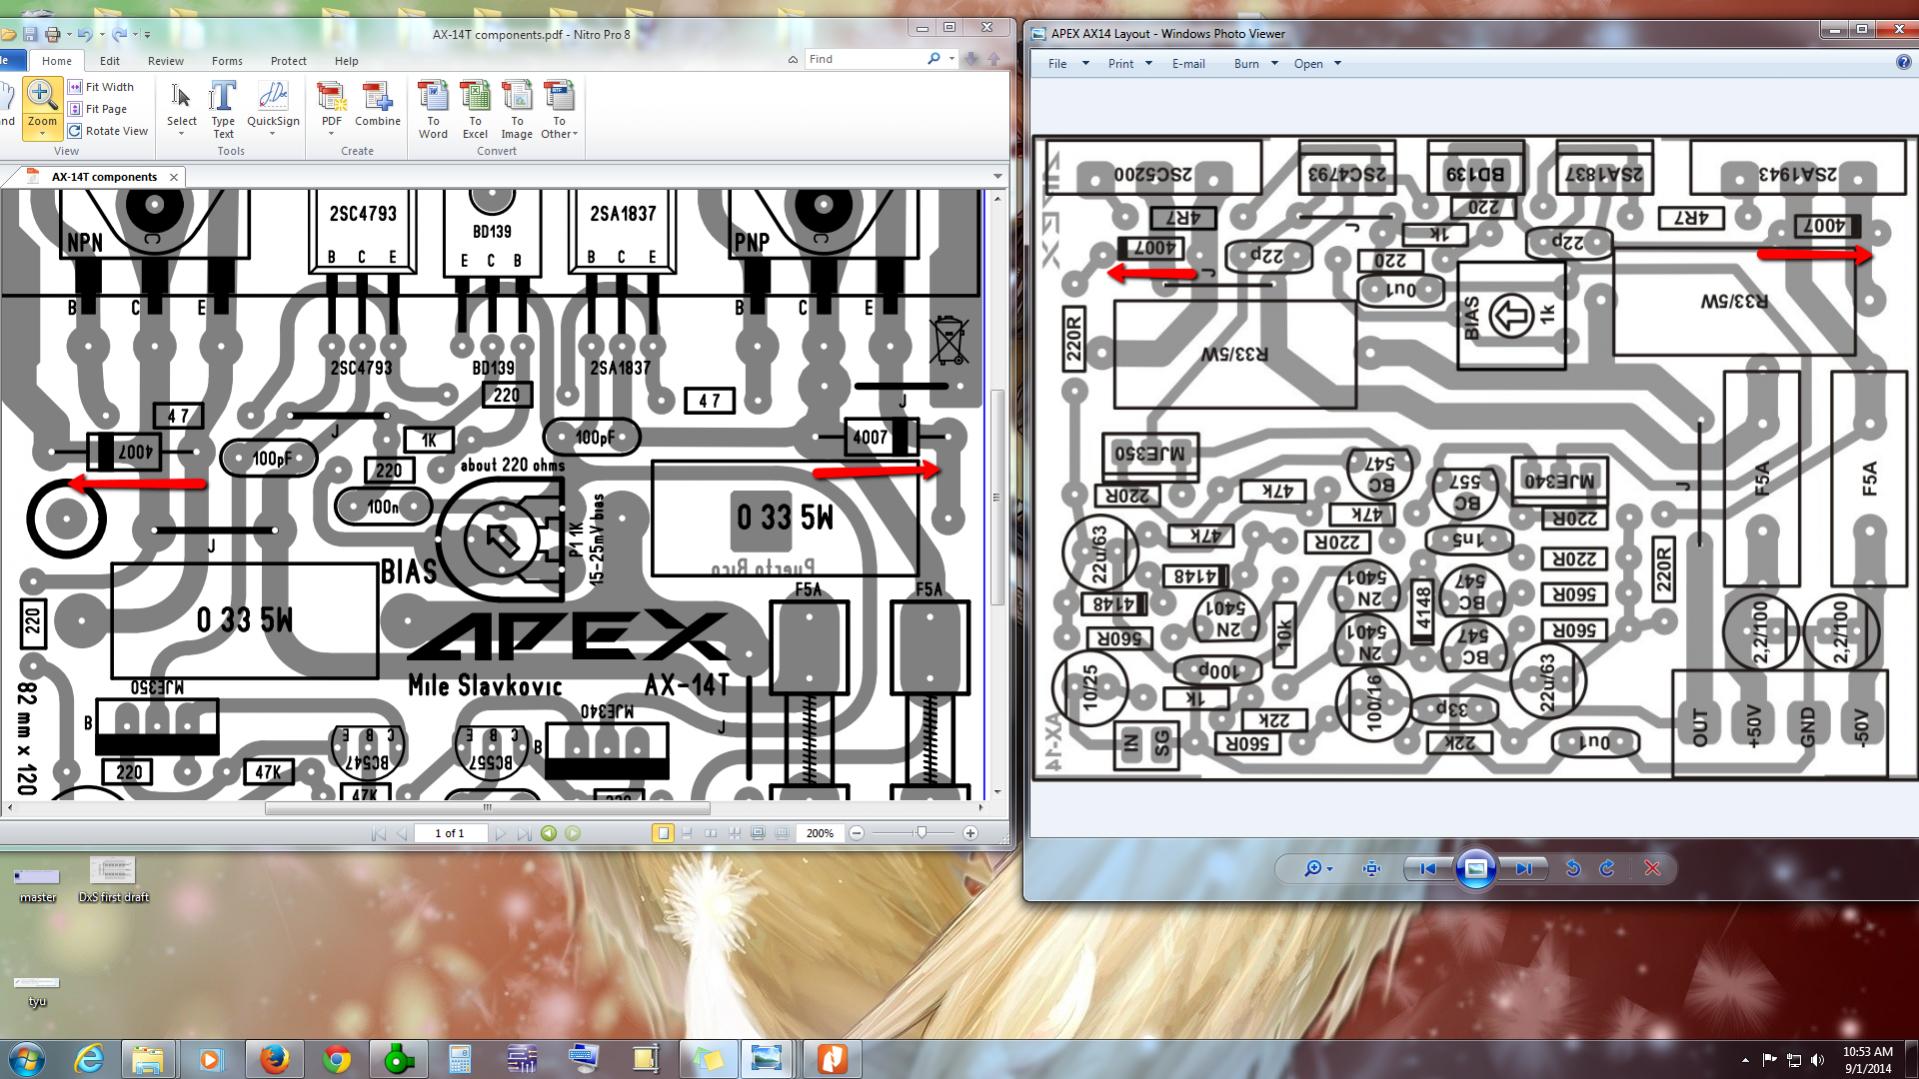Click the page number box showing 1 of 1
Image resolution: width=1919 pixels, height=1079 pixels.
click(449, 833)
